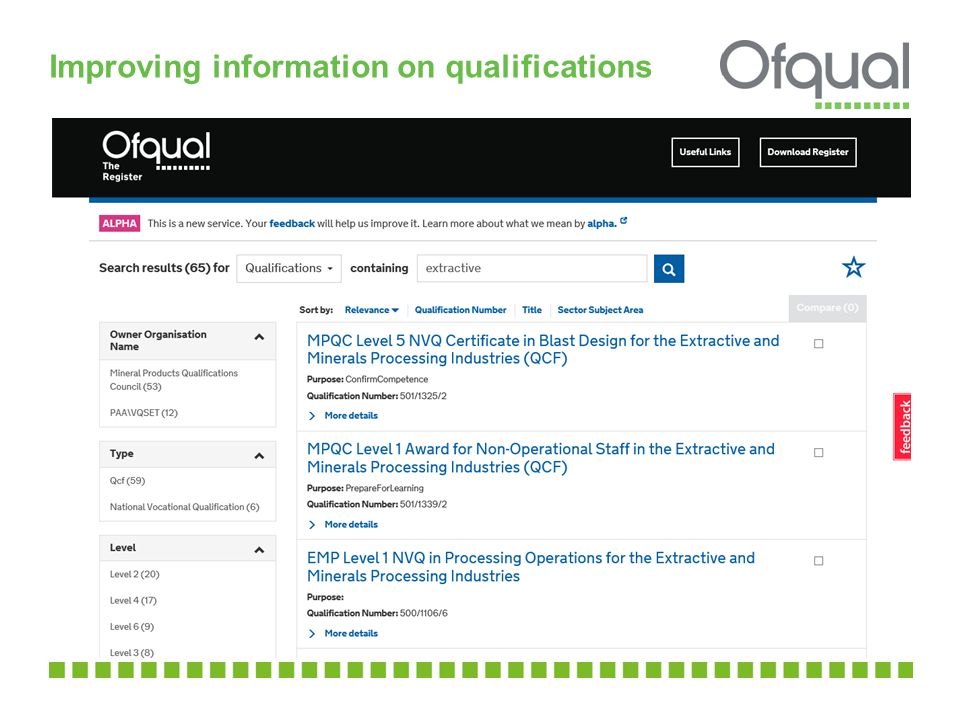Sort by Qualification Number
The width and height of the screenshot is (960, 720).
pos(460,310)
